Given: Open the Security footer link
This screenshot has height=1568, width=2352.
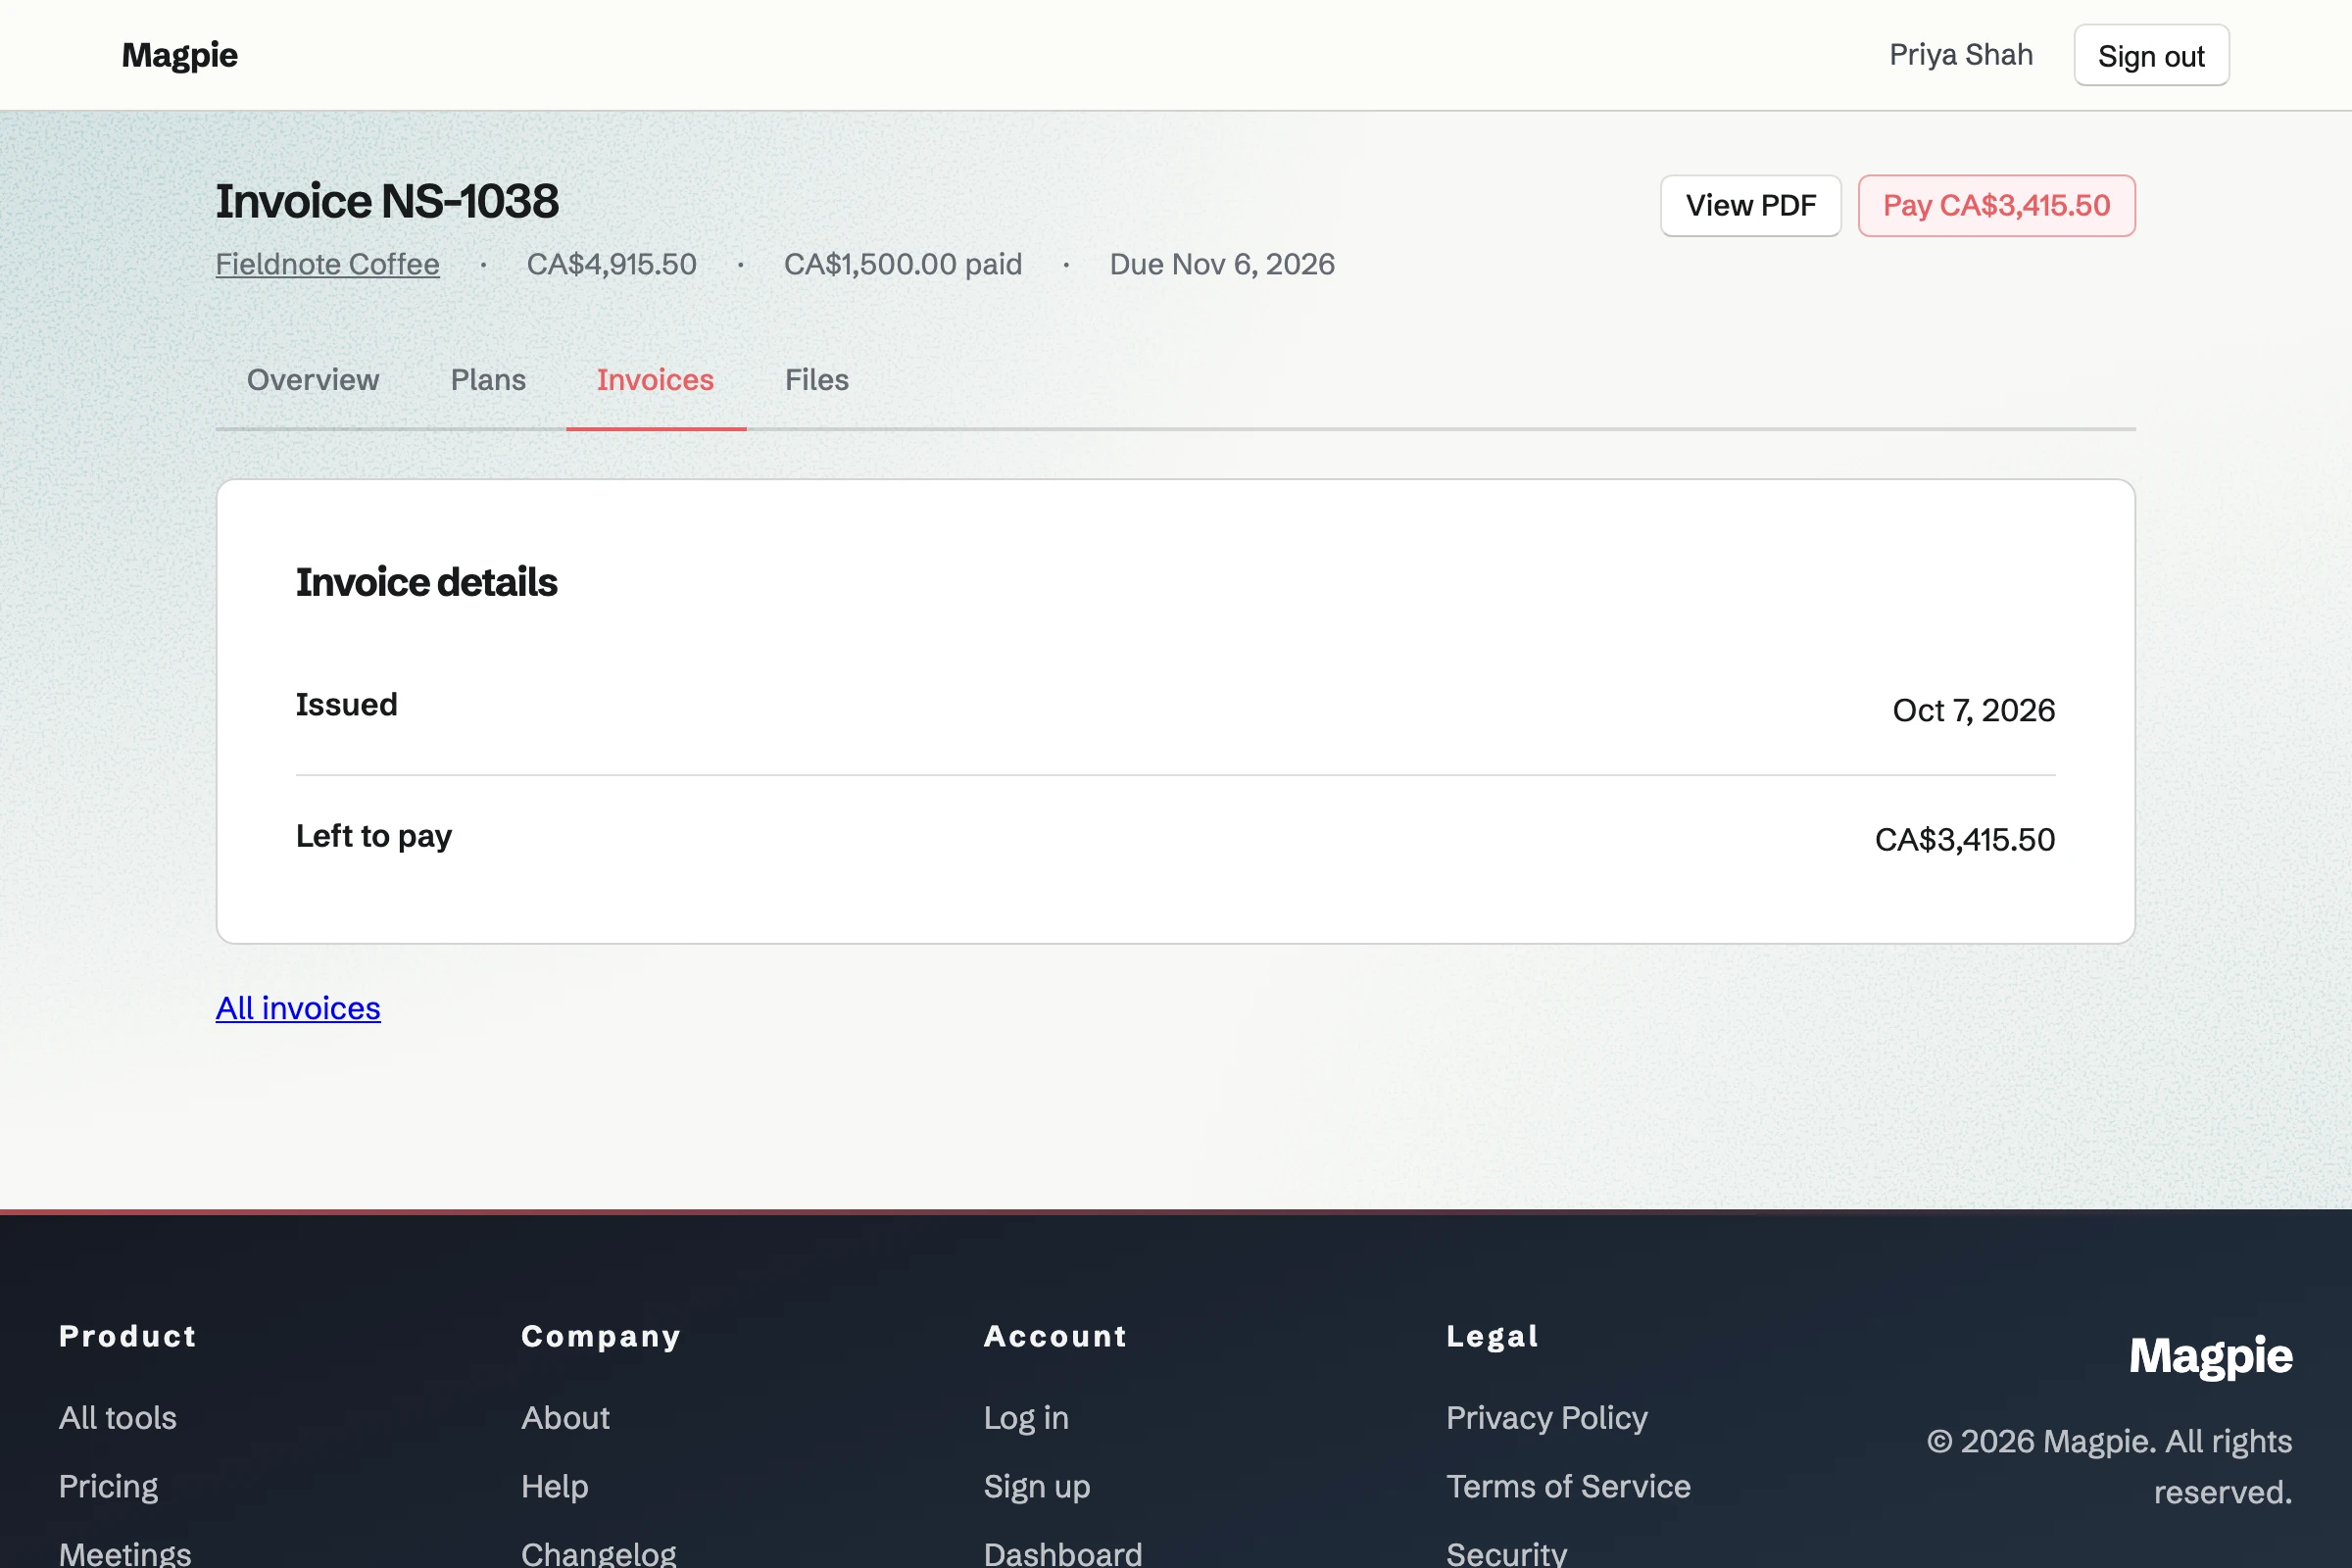Looking at the screenshot, I should click(x=1507, y=1553).
